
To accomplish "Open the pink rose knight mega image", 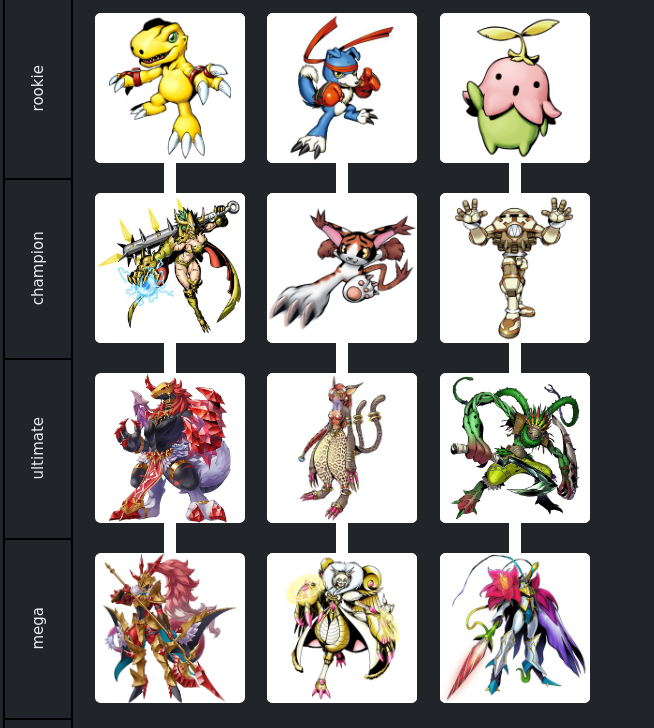I will (515, 628).
